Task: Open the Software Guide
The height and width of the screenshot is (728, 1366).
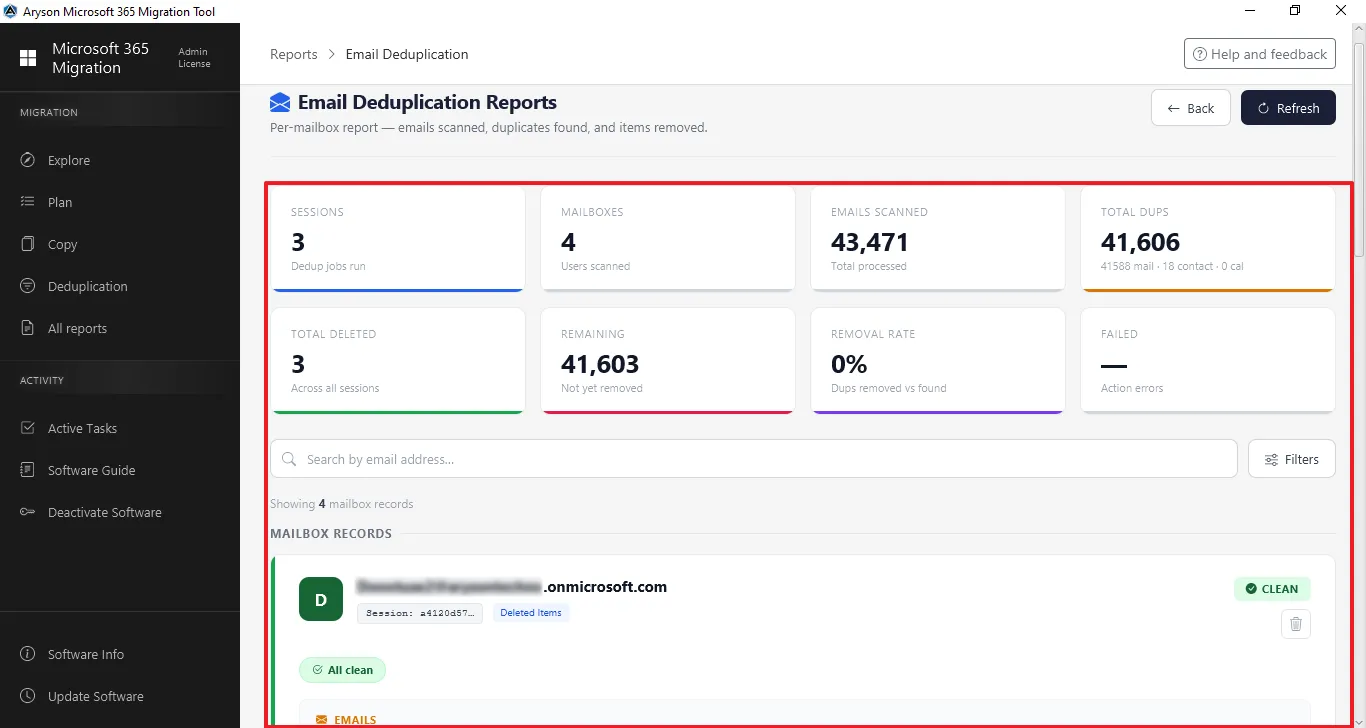Action: pyautogui.click(x=91, y=470)
